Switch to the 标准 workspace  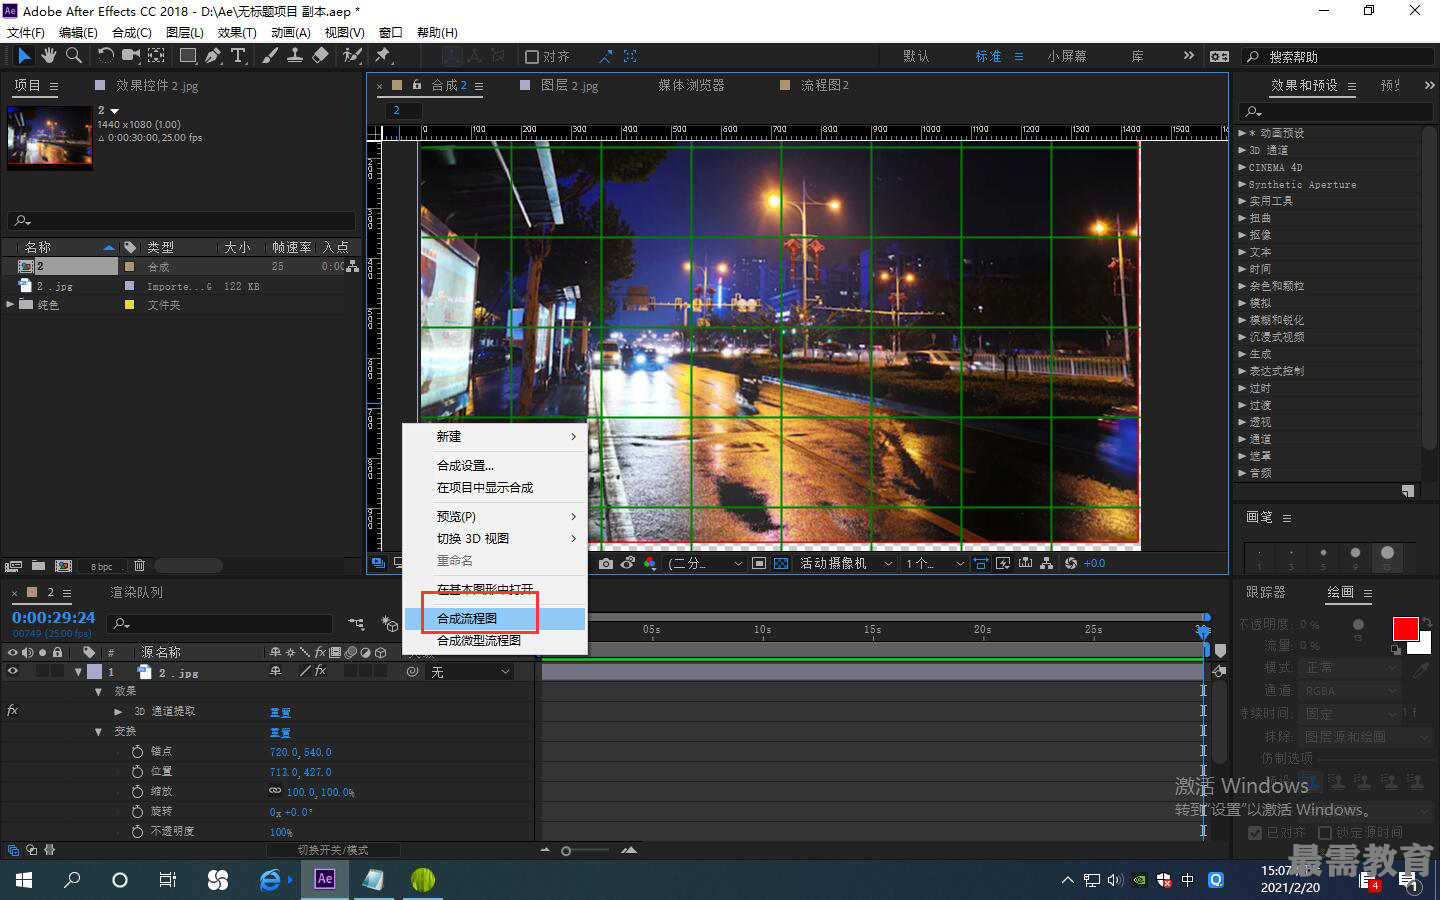click(988, 57)
